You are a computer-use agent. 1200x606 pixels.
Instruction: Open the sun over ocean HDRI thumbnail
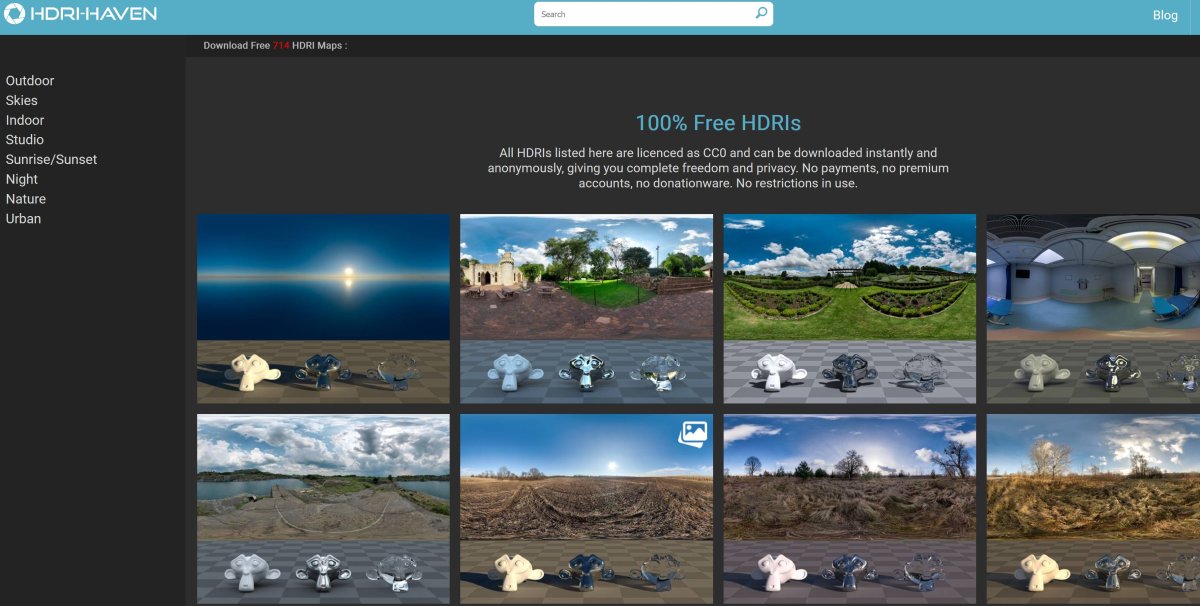323,278
